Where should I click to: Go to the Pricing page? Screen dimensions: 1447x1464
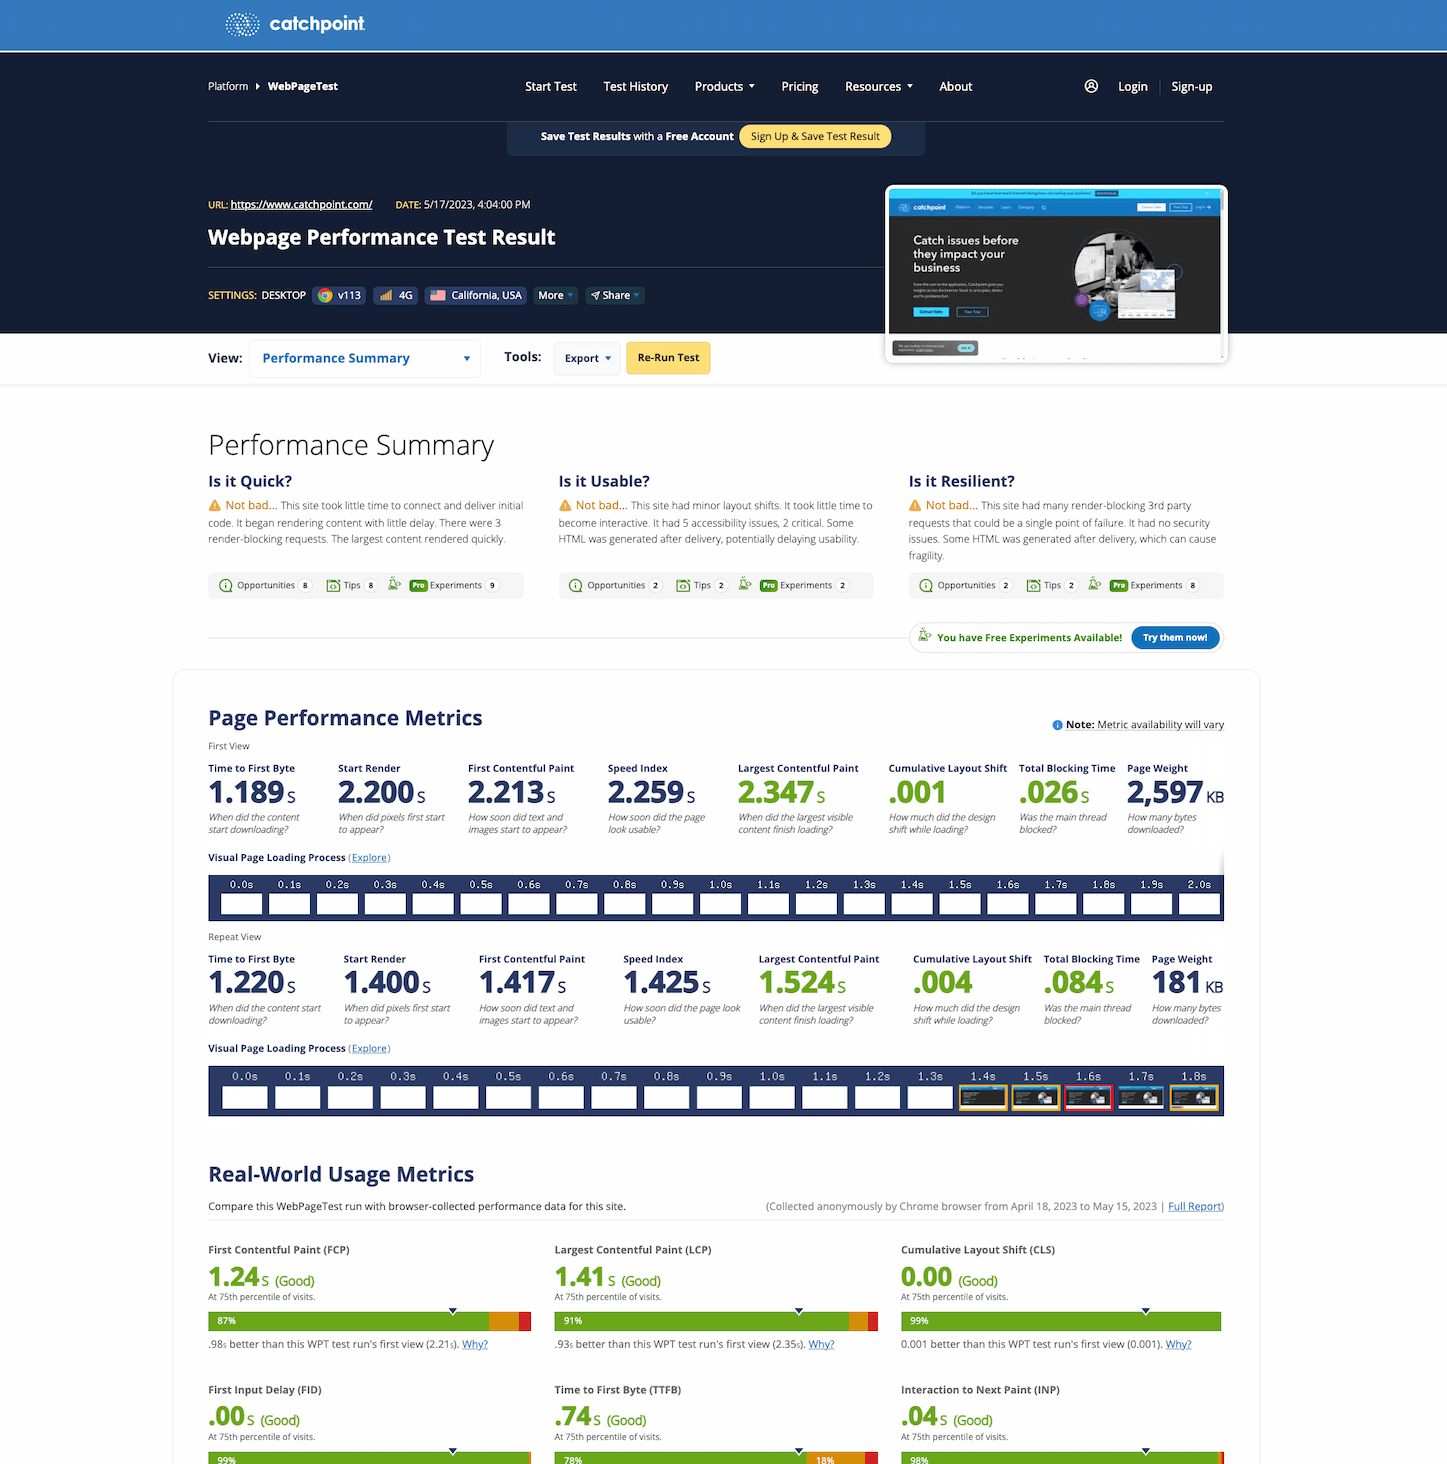pos(800,86)
